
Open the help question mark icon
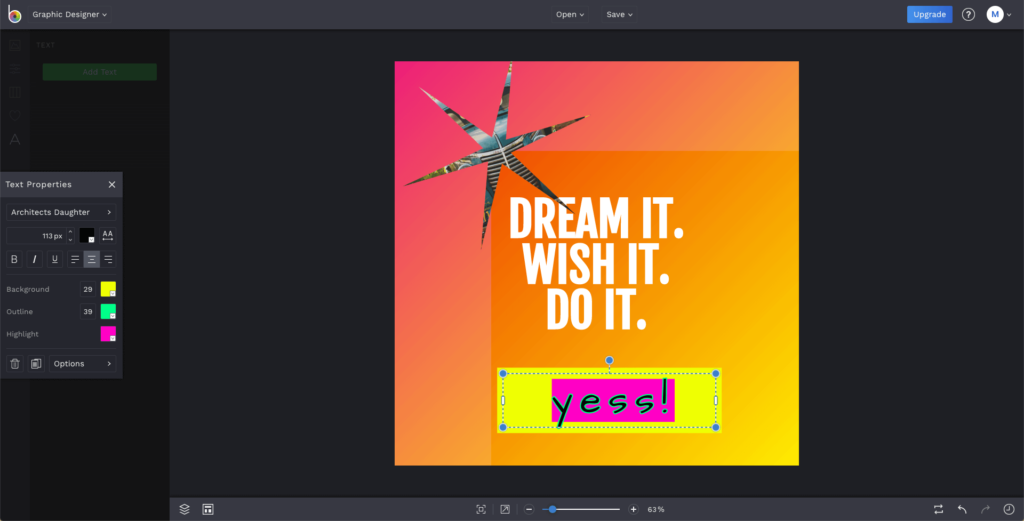pos(968,14)
